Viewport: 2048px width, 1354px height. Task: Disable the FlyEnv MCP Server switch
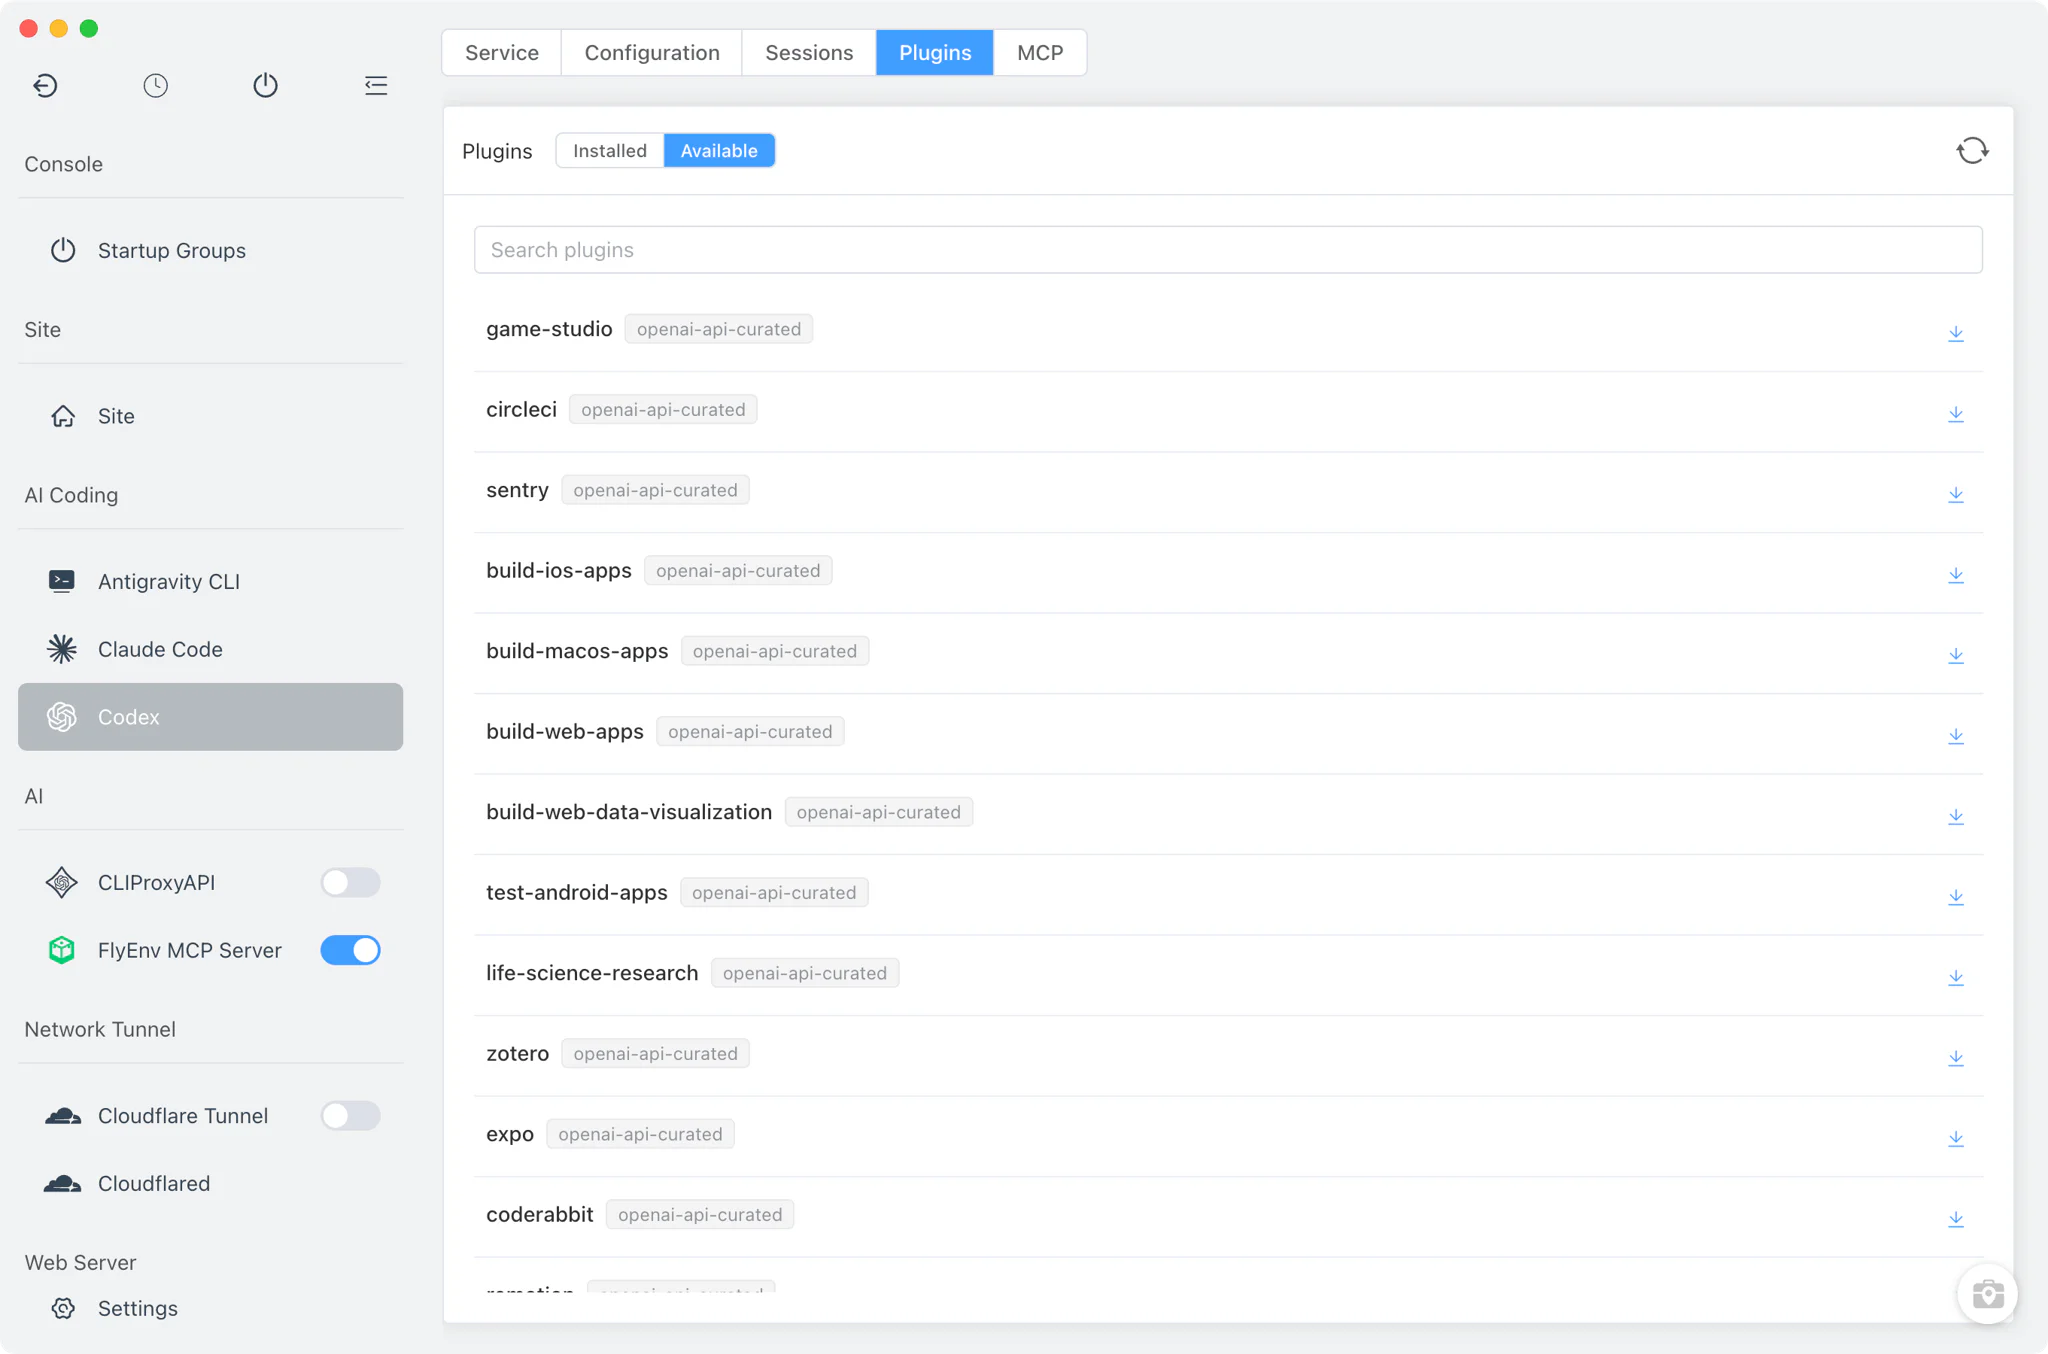350,950
